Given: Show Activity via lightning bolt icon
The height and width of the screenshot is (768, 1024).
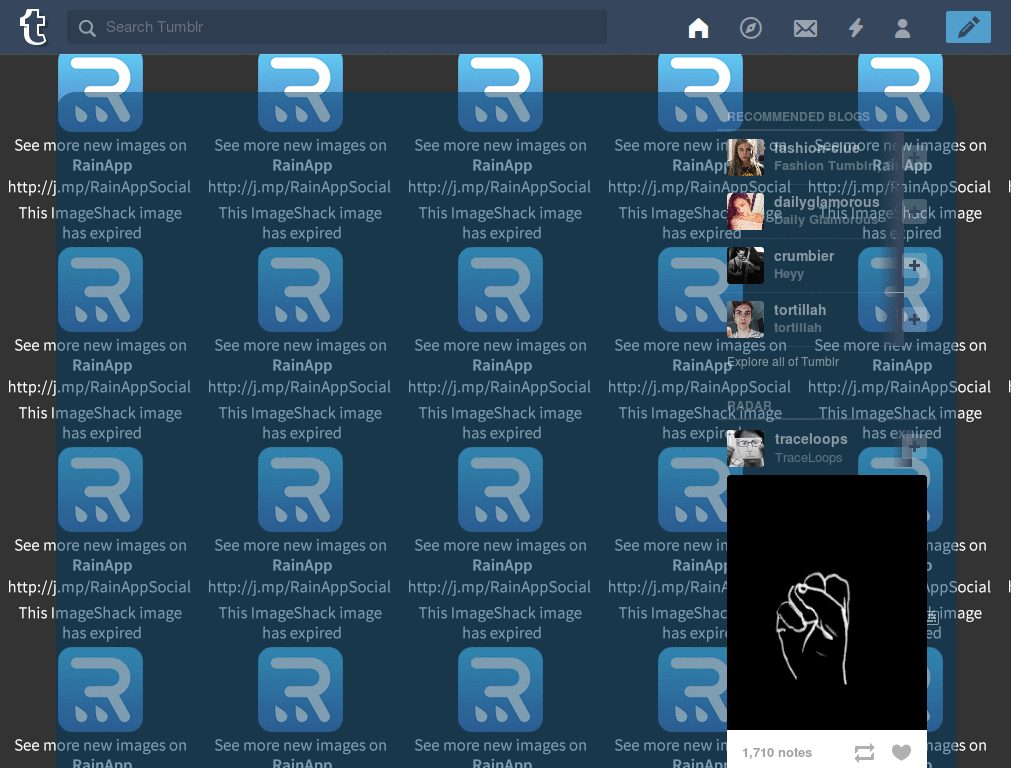Looking at the screenshot, I should click(x=856, y=27).
